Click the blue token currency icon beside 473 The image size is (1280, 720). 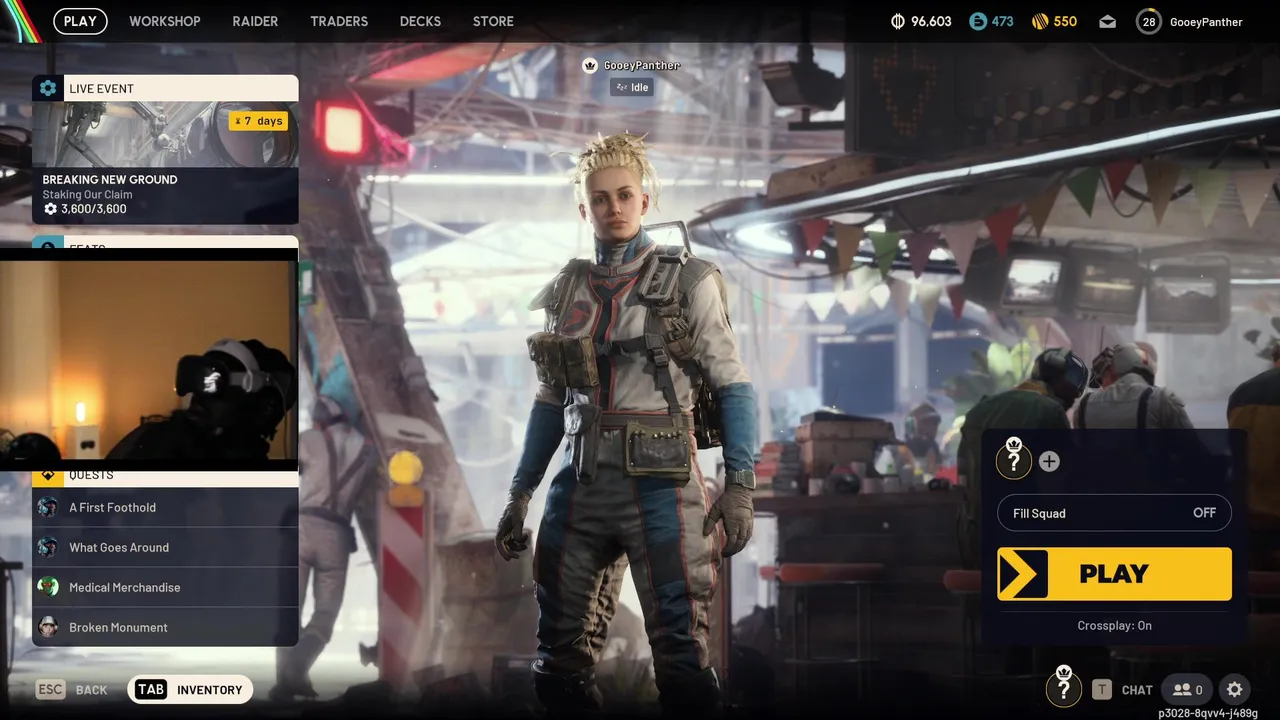point(977,21)
